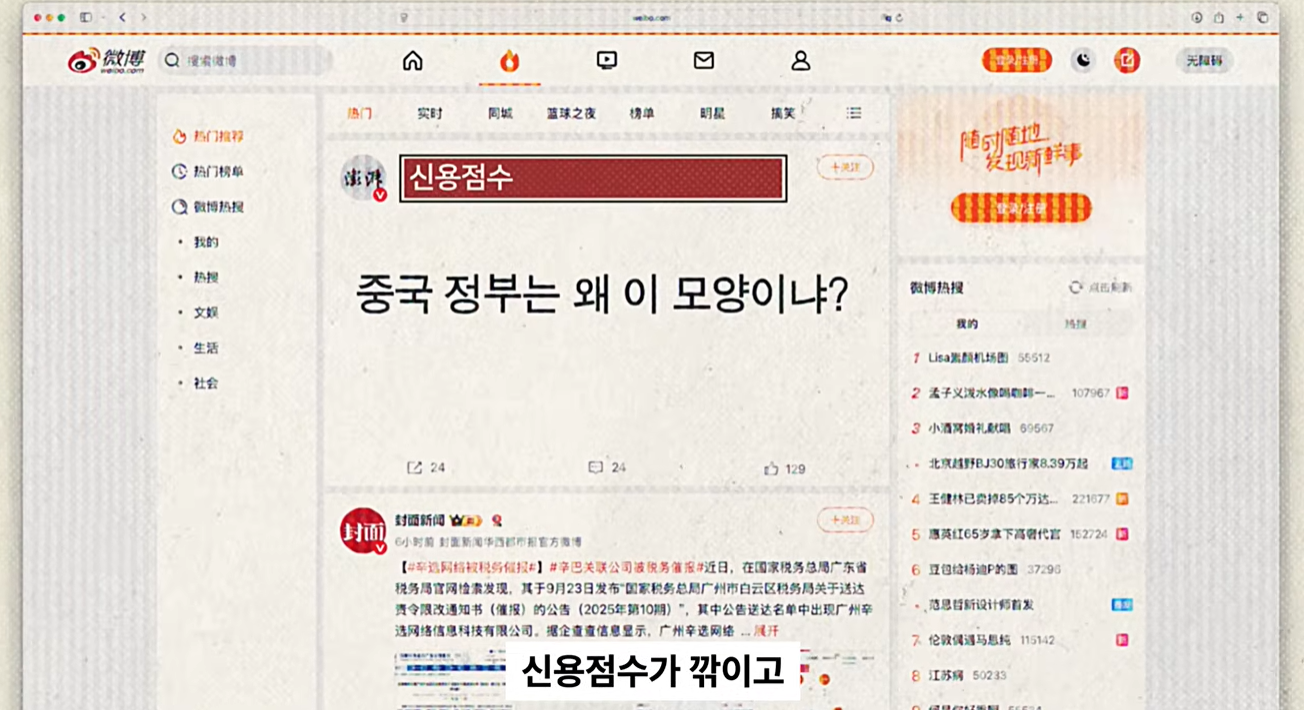Toggle dark mode moon icon
This screenshot has height=710, width=1304.
[x=1083, y=61]
